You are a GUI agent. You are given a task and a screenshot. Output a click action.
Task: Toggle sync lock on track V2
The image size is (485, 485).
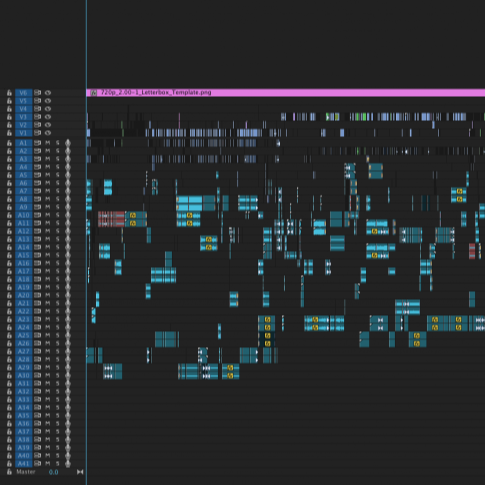click(x=37, y=125)
